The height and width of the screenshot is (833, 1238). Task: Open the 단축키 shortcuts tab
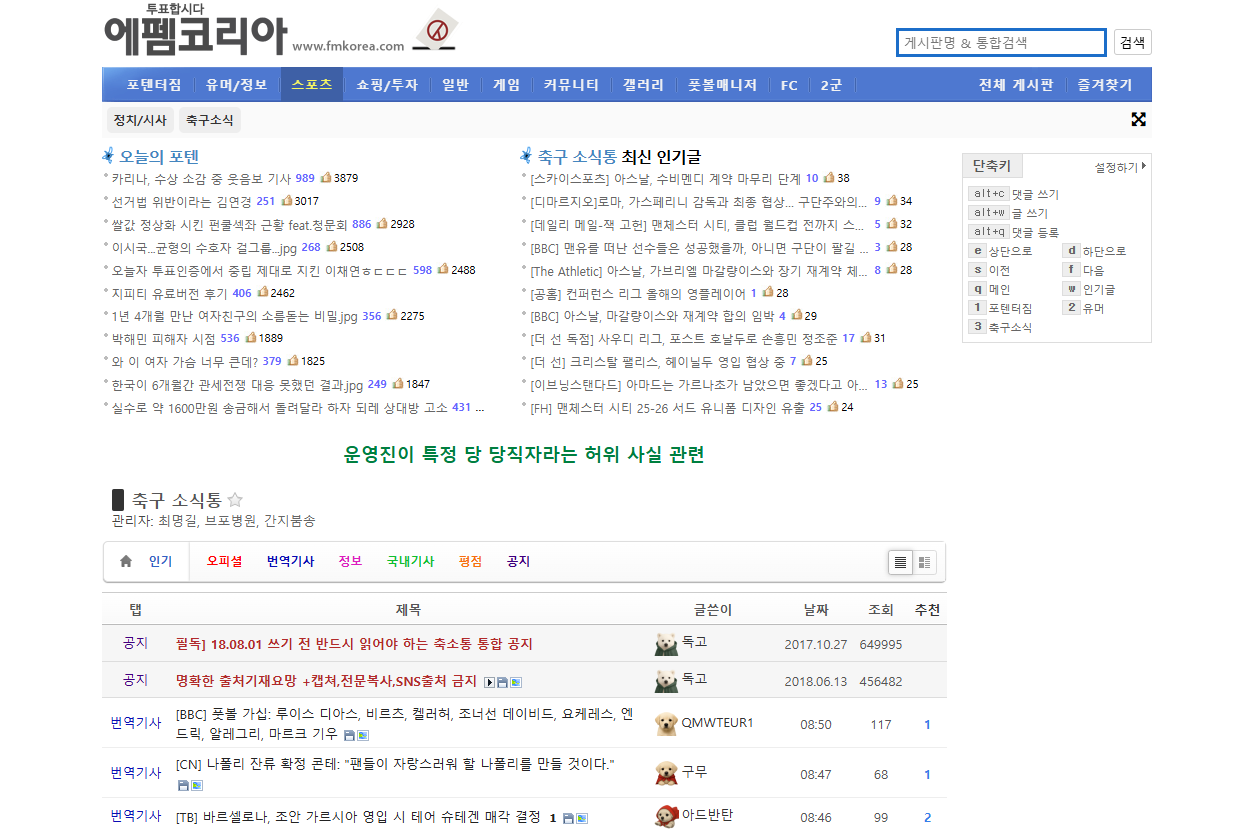pyautogui.click(x=992, y=166)
